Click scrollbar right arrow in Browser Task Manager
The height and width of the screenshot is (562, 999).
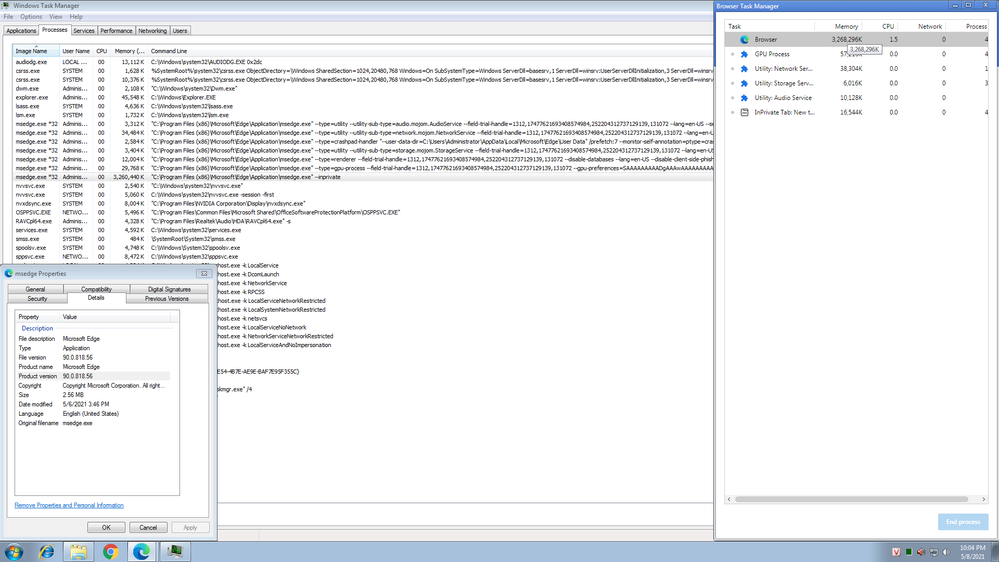pos(984,500)
